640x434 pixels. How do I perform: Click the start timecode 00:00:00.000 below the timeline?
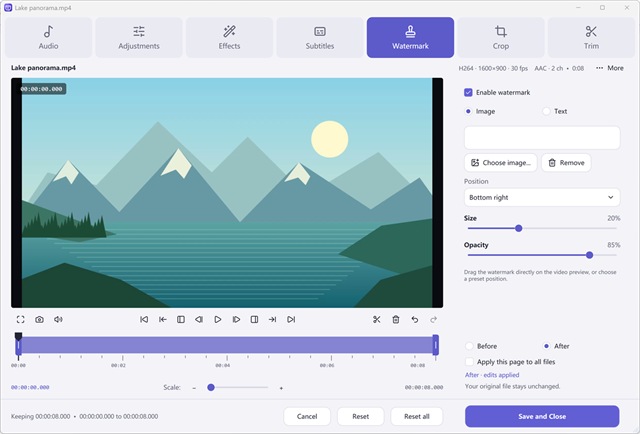(30, 387)
